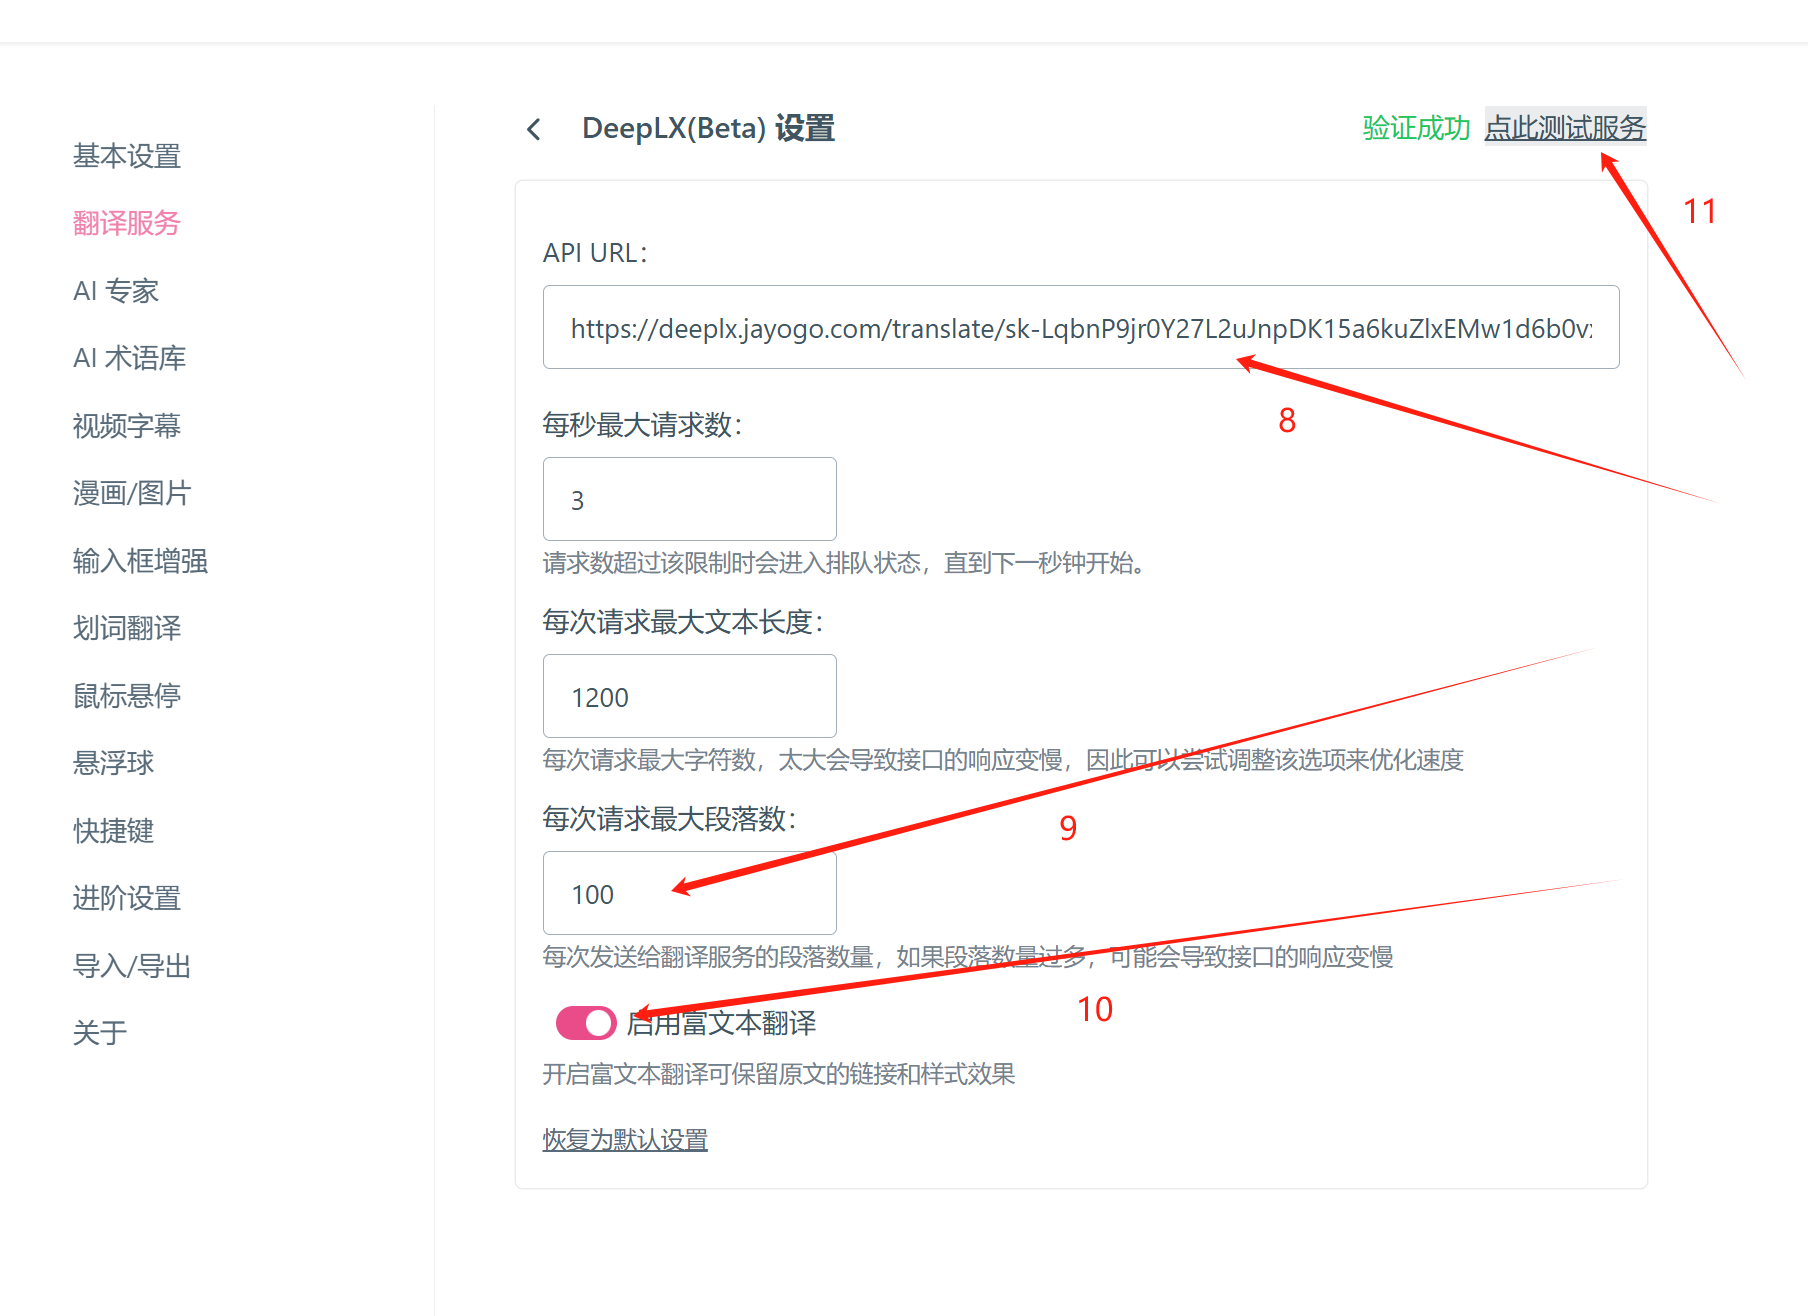This screenshot has height=1316, width=1808.
Task: Select 翻译服务 in the sidebar
Action: click(126, 222)
